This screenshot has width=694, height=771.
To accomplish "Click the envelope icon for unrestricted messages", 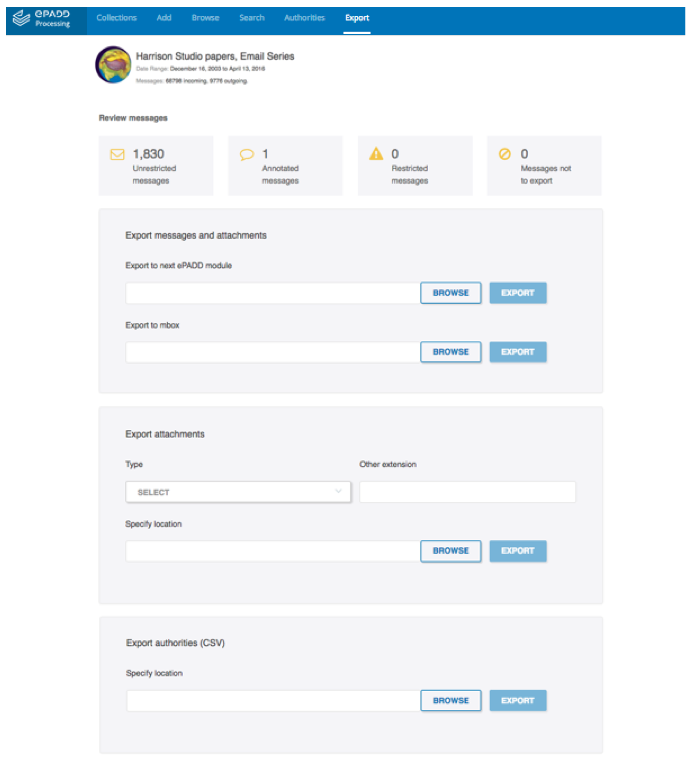I will 117,154.
